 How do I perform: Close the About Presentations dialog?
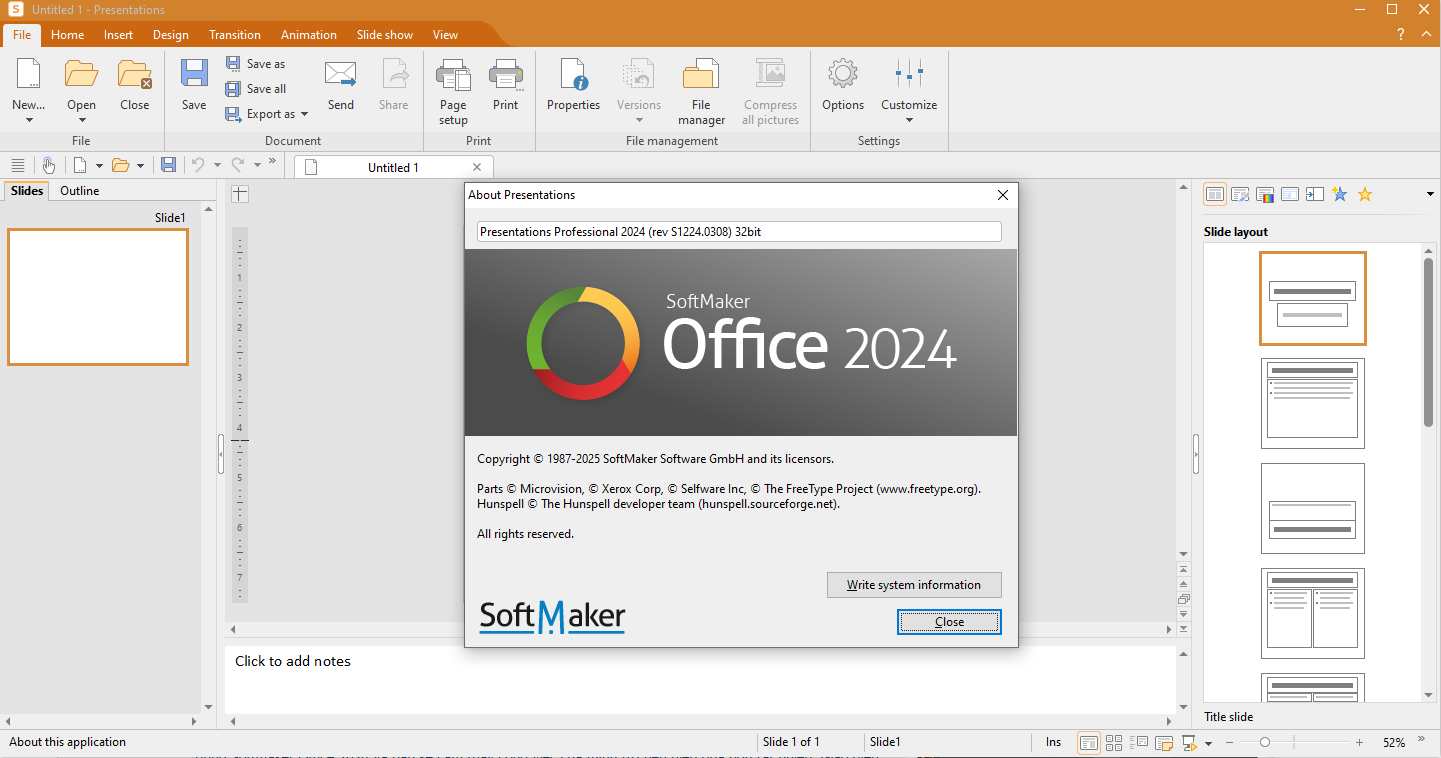pyautogui.click(x=948, y=621)
